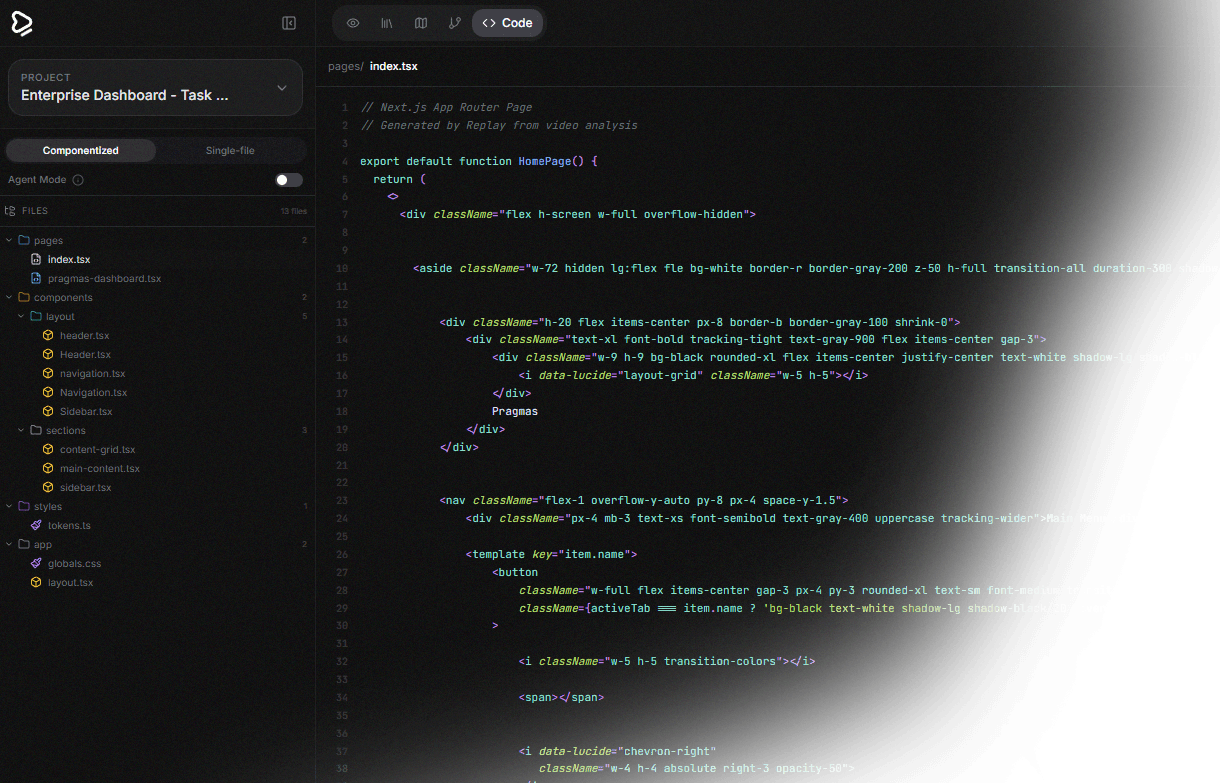Image resolution: width=1220 pixels, height=783 pixels.
Task: Open pragmas-dashboard.tsx file
Action: click(x=104, y=278)
